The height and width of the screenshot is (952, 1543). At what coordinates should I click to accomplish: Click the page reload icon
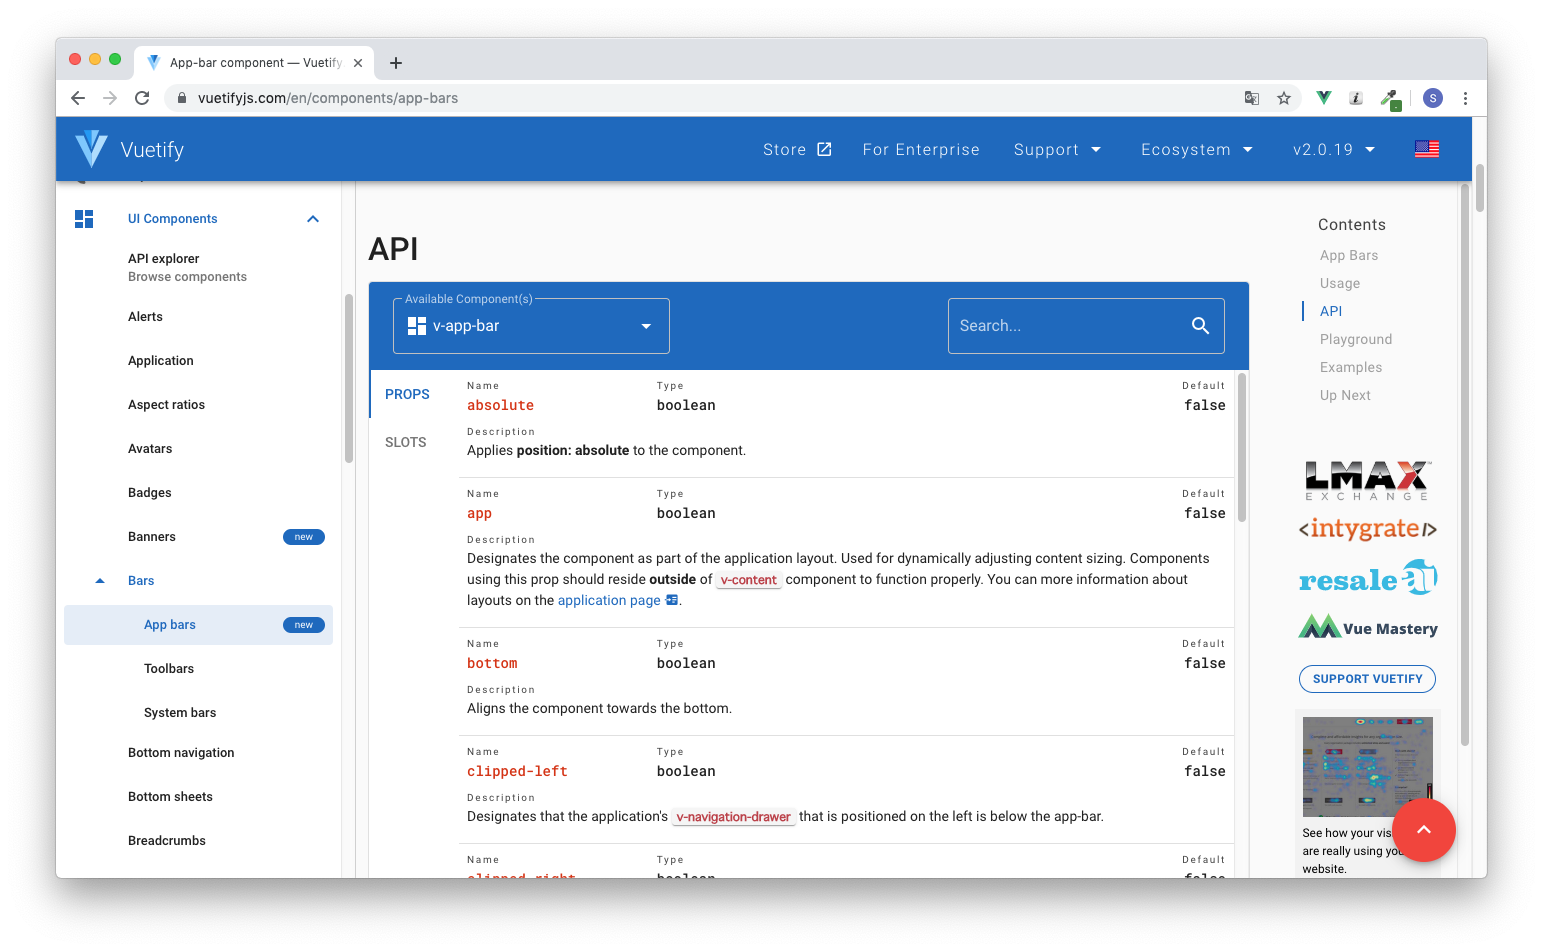tap(142, 98)
